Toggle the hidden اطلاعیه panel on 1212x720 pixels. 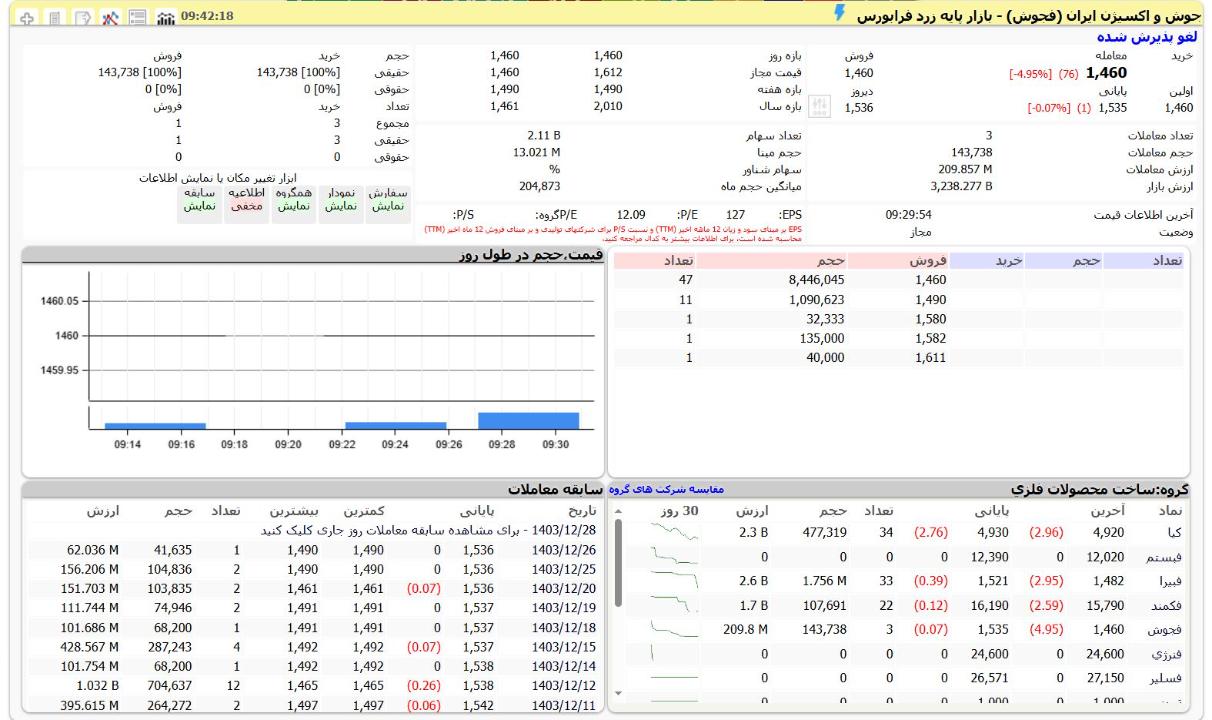[x=246, y=198]
